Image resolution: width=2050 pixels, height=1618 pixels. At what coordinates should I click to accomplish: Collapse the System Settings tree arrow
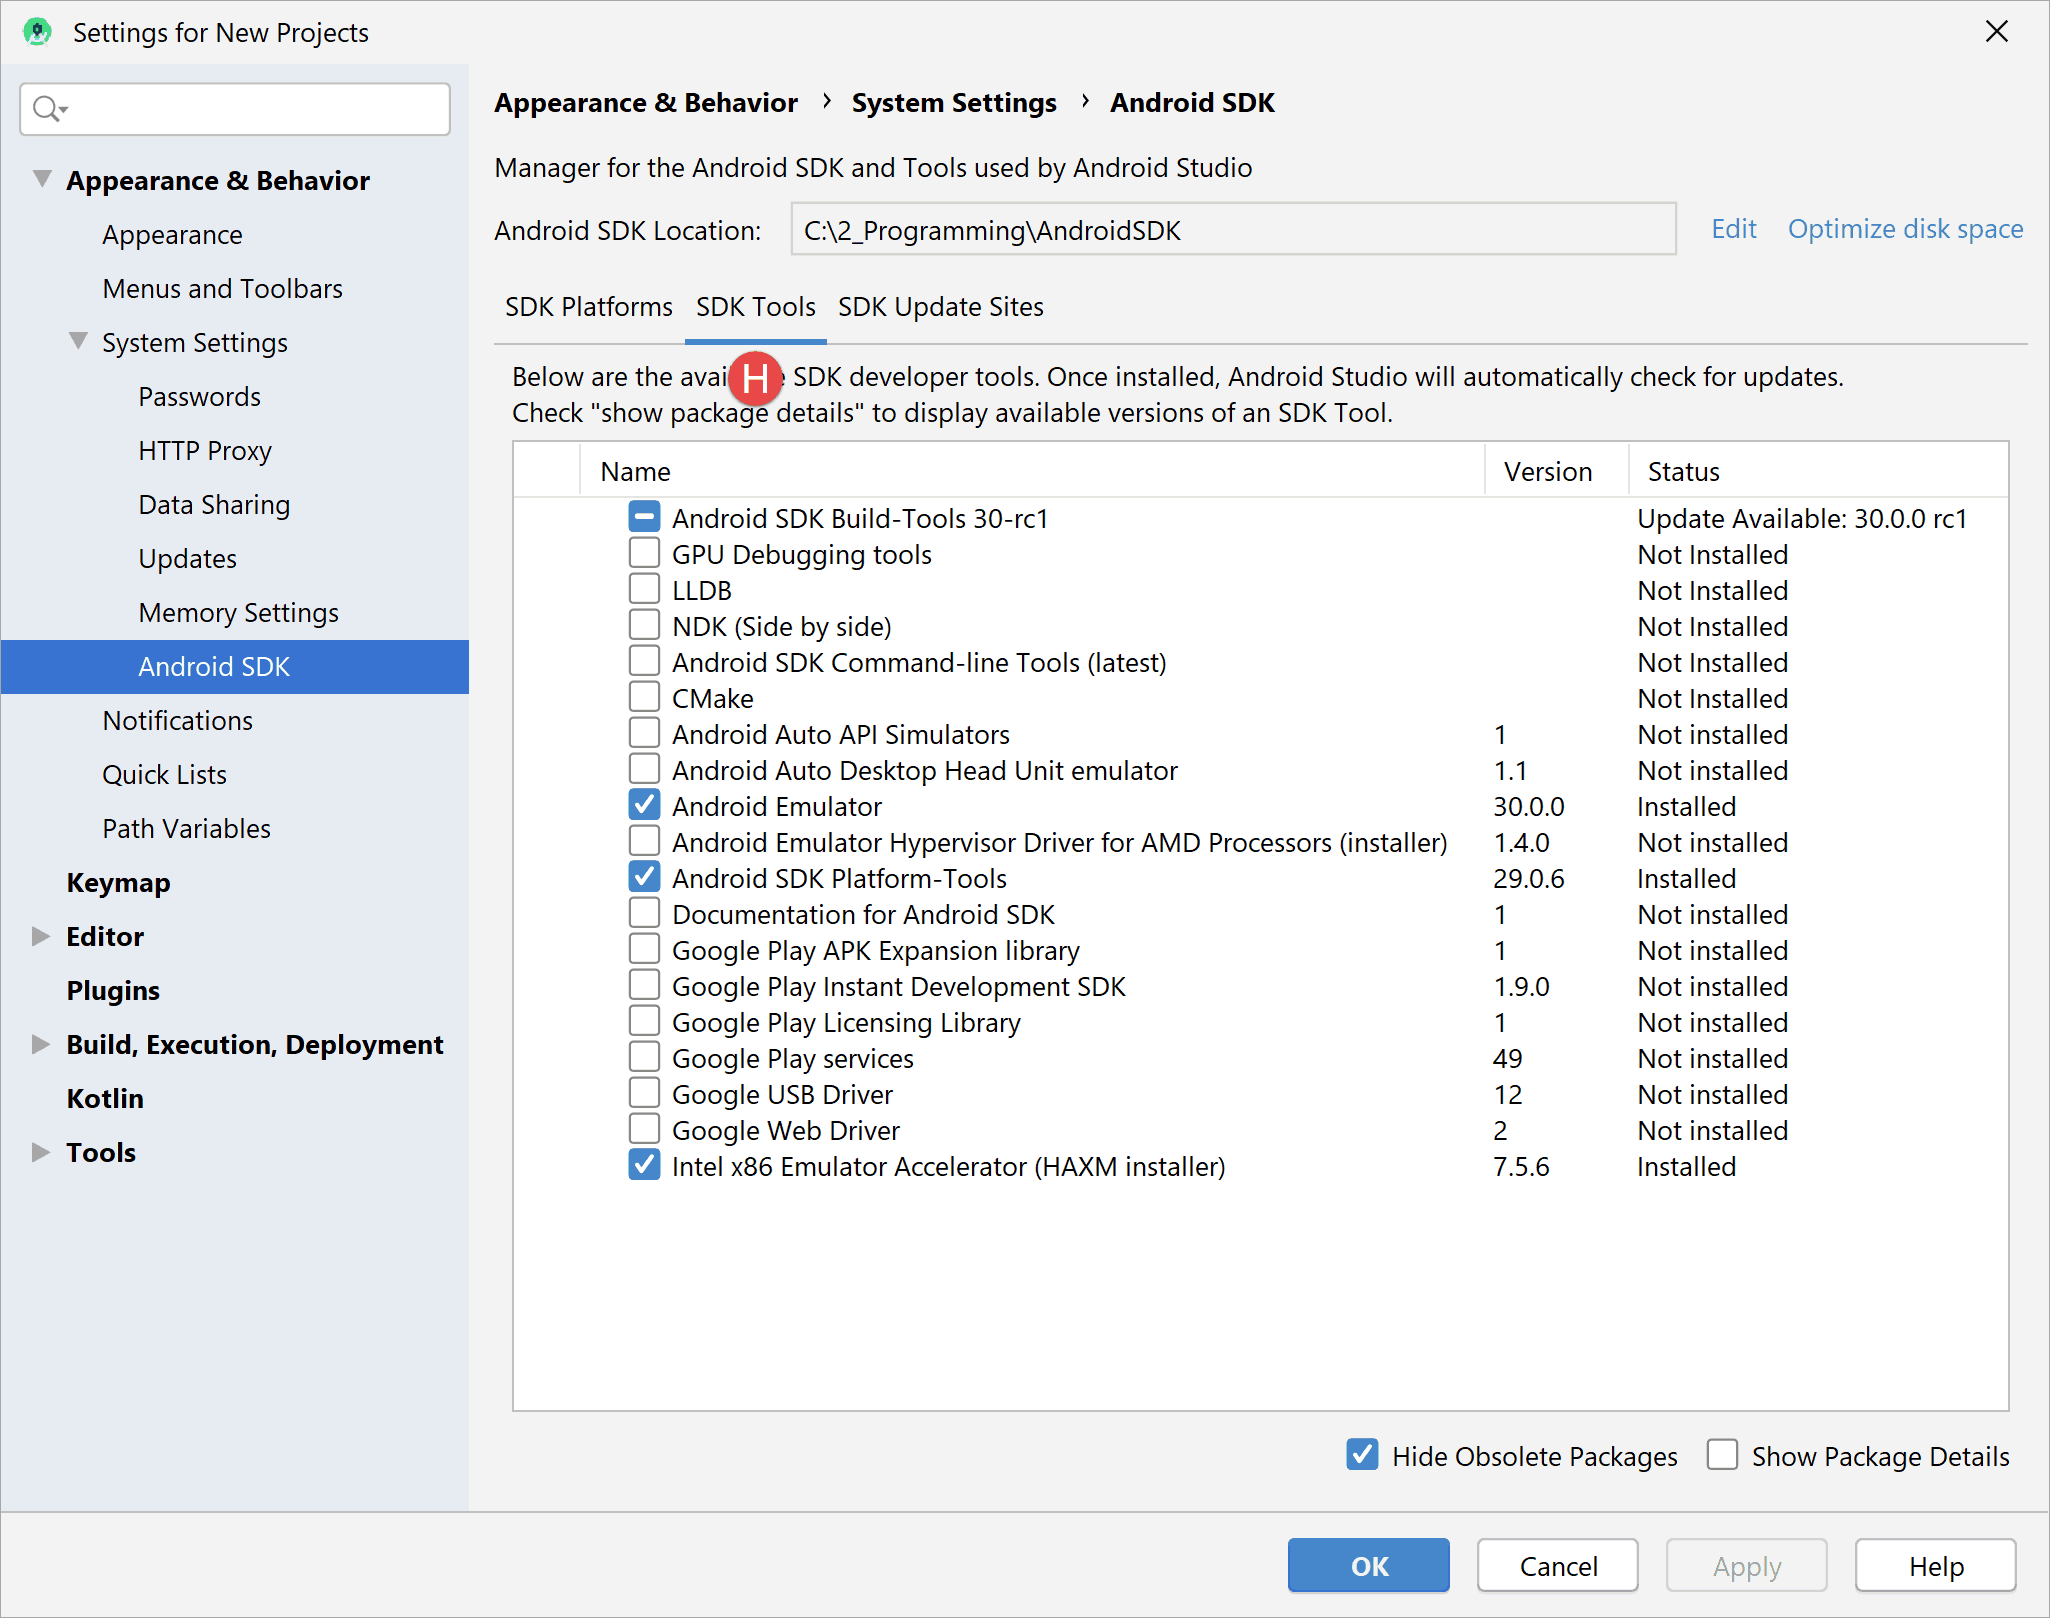click(78, 341)
